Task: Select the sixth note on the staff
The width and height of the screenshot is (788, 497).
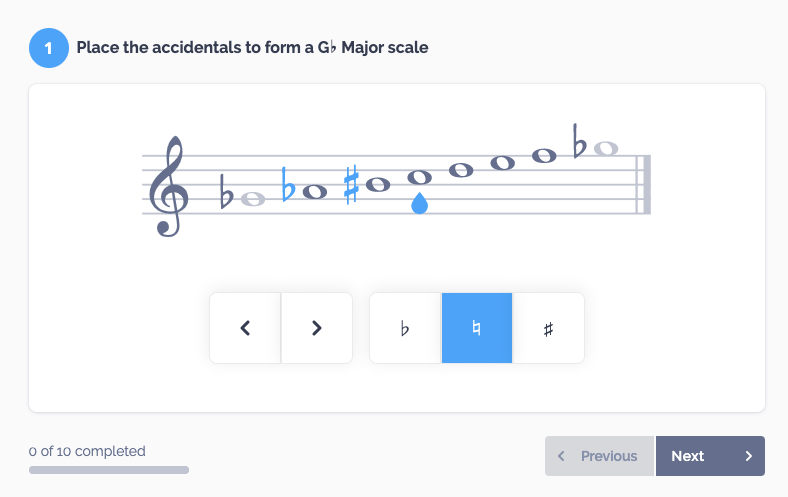Action: (503, 163)
